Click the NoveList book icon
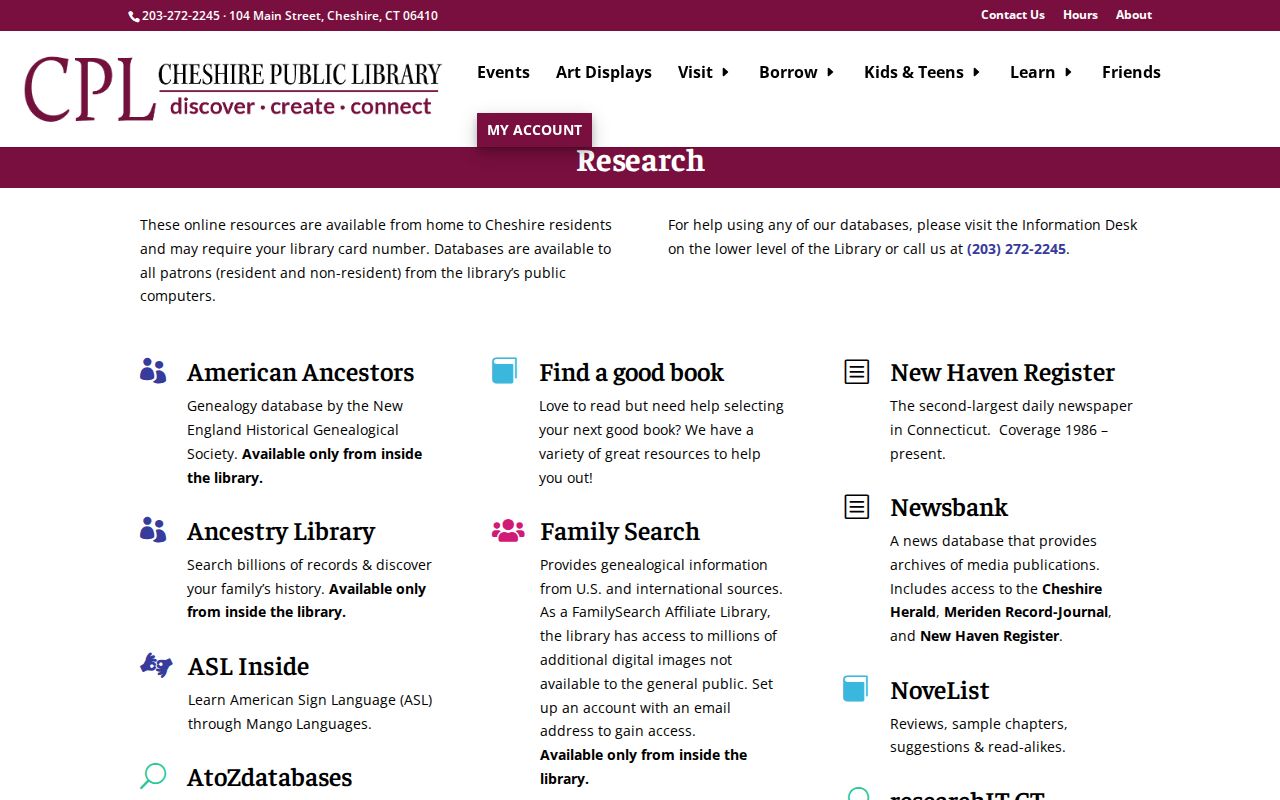The image size is (1280, 800). pyautogui.click(x=855, y=689)
